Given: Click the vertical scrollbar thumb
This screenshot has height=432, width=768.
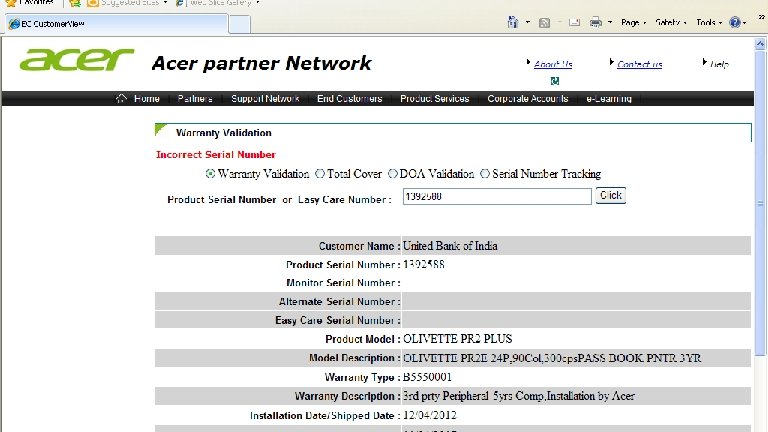Looking at the screenshot, I should point(760,203).
